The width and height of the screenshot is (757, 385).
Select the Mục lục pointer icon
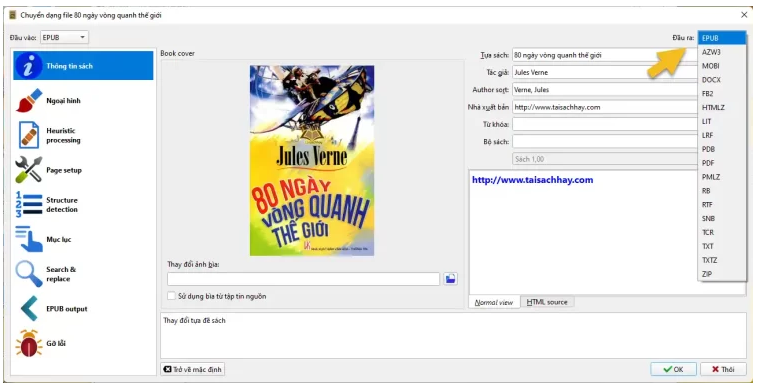(29, 239)
